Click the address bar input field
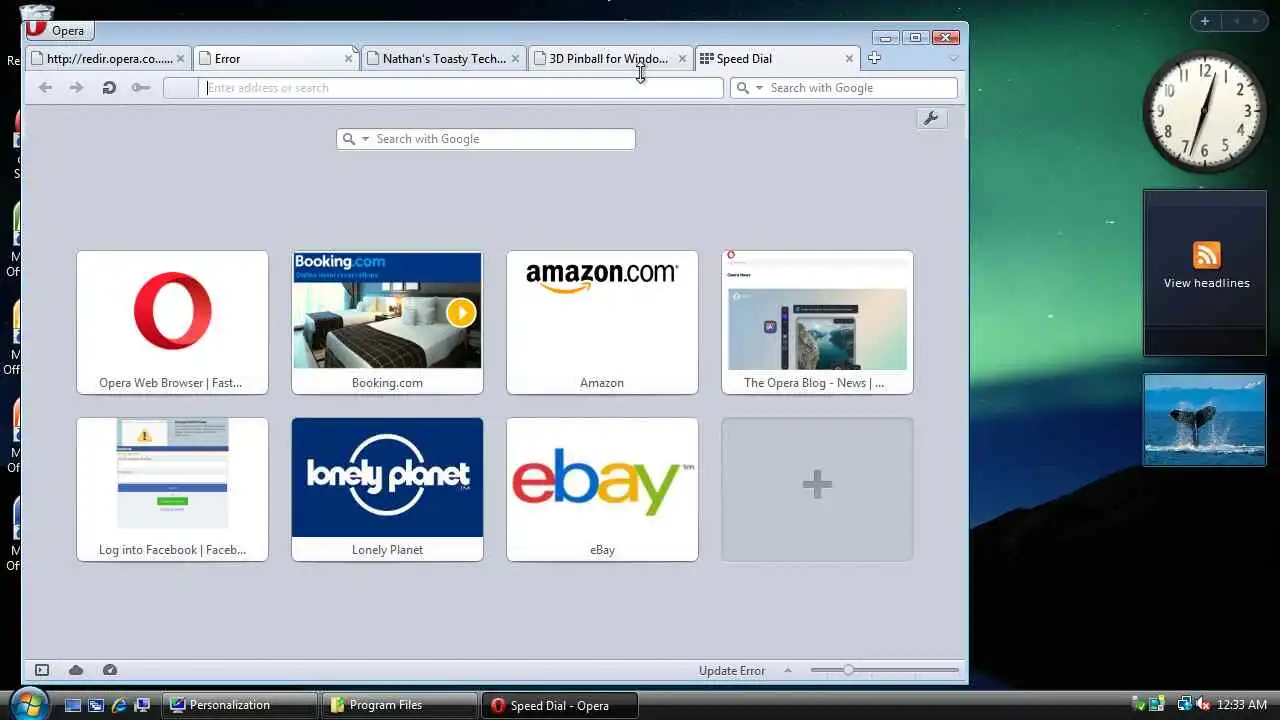This screenshot has height=720, width=1280. point(462,88)
